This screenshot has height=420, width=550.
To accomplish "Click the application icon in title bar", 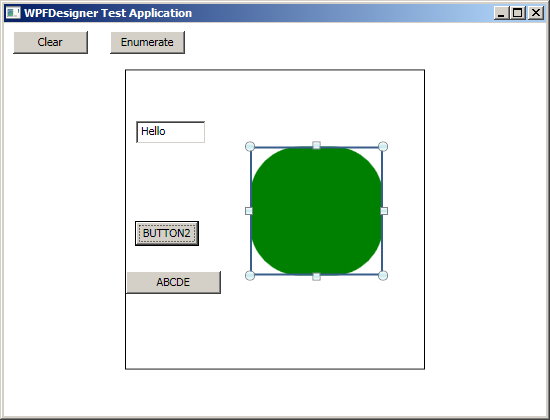I will tap(13, 13).
